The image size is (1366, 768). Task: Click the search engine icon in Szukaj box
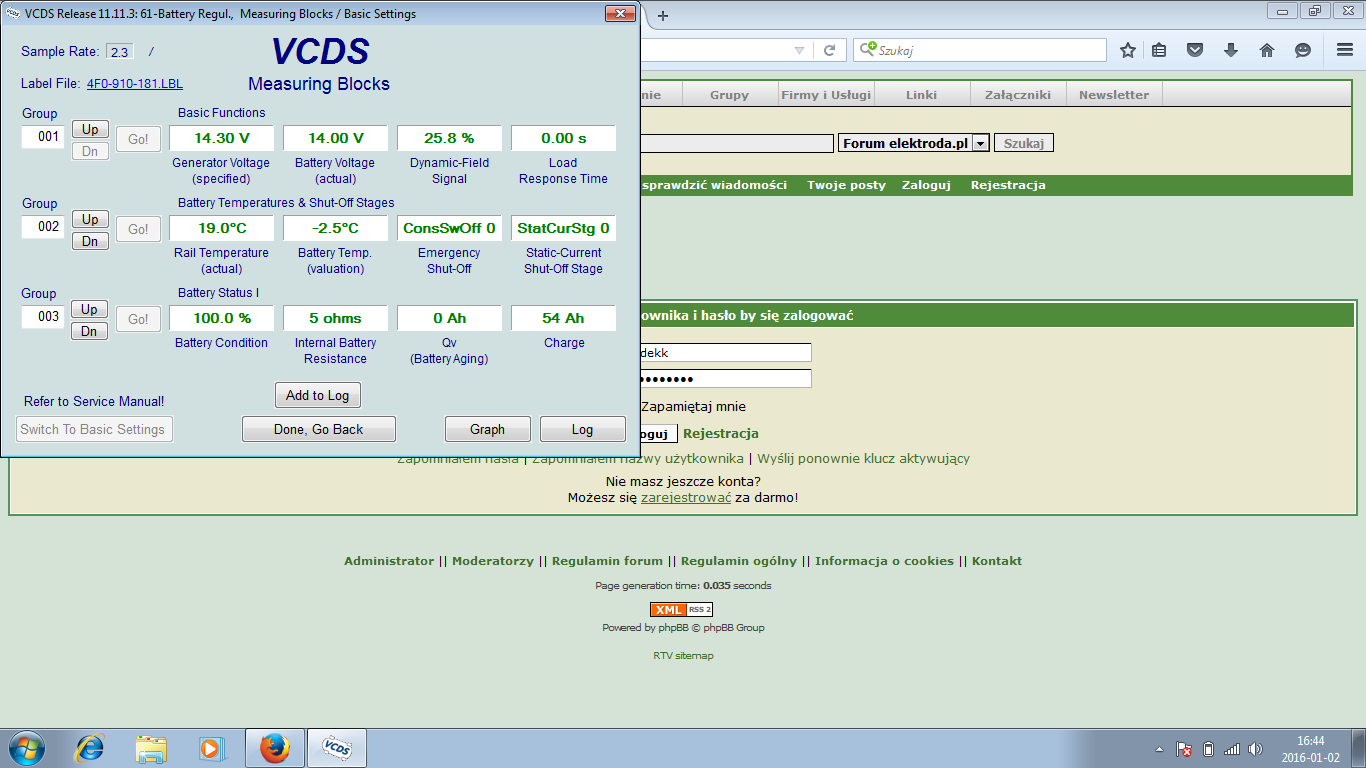tap(869, 49)
